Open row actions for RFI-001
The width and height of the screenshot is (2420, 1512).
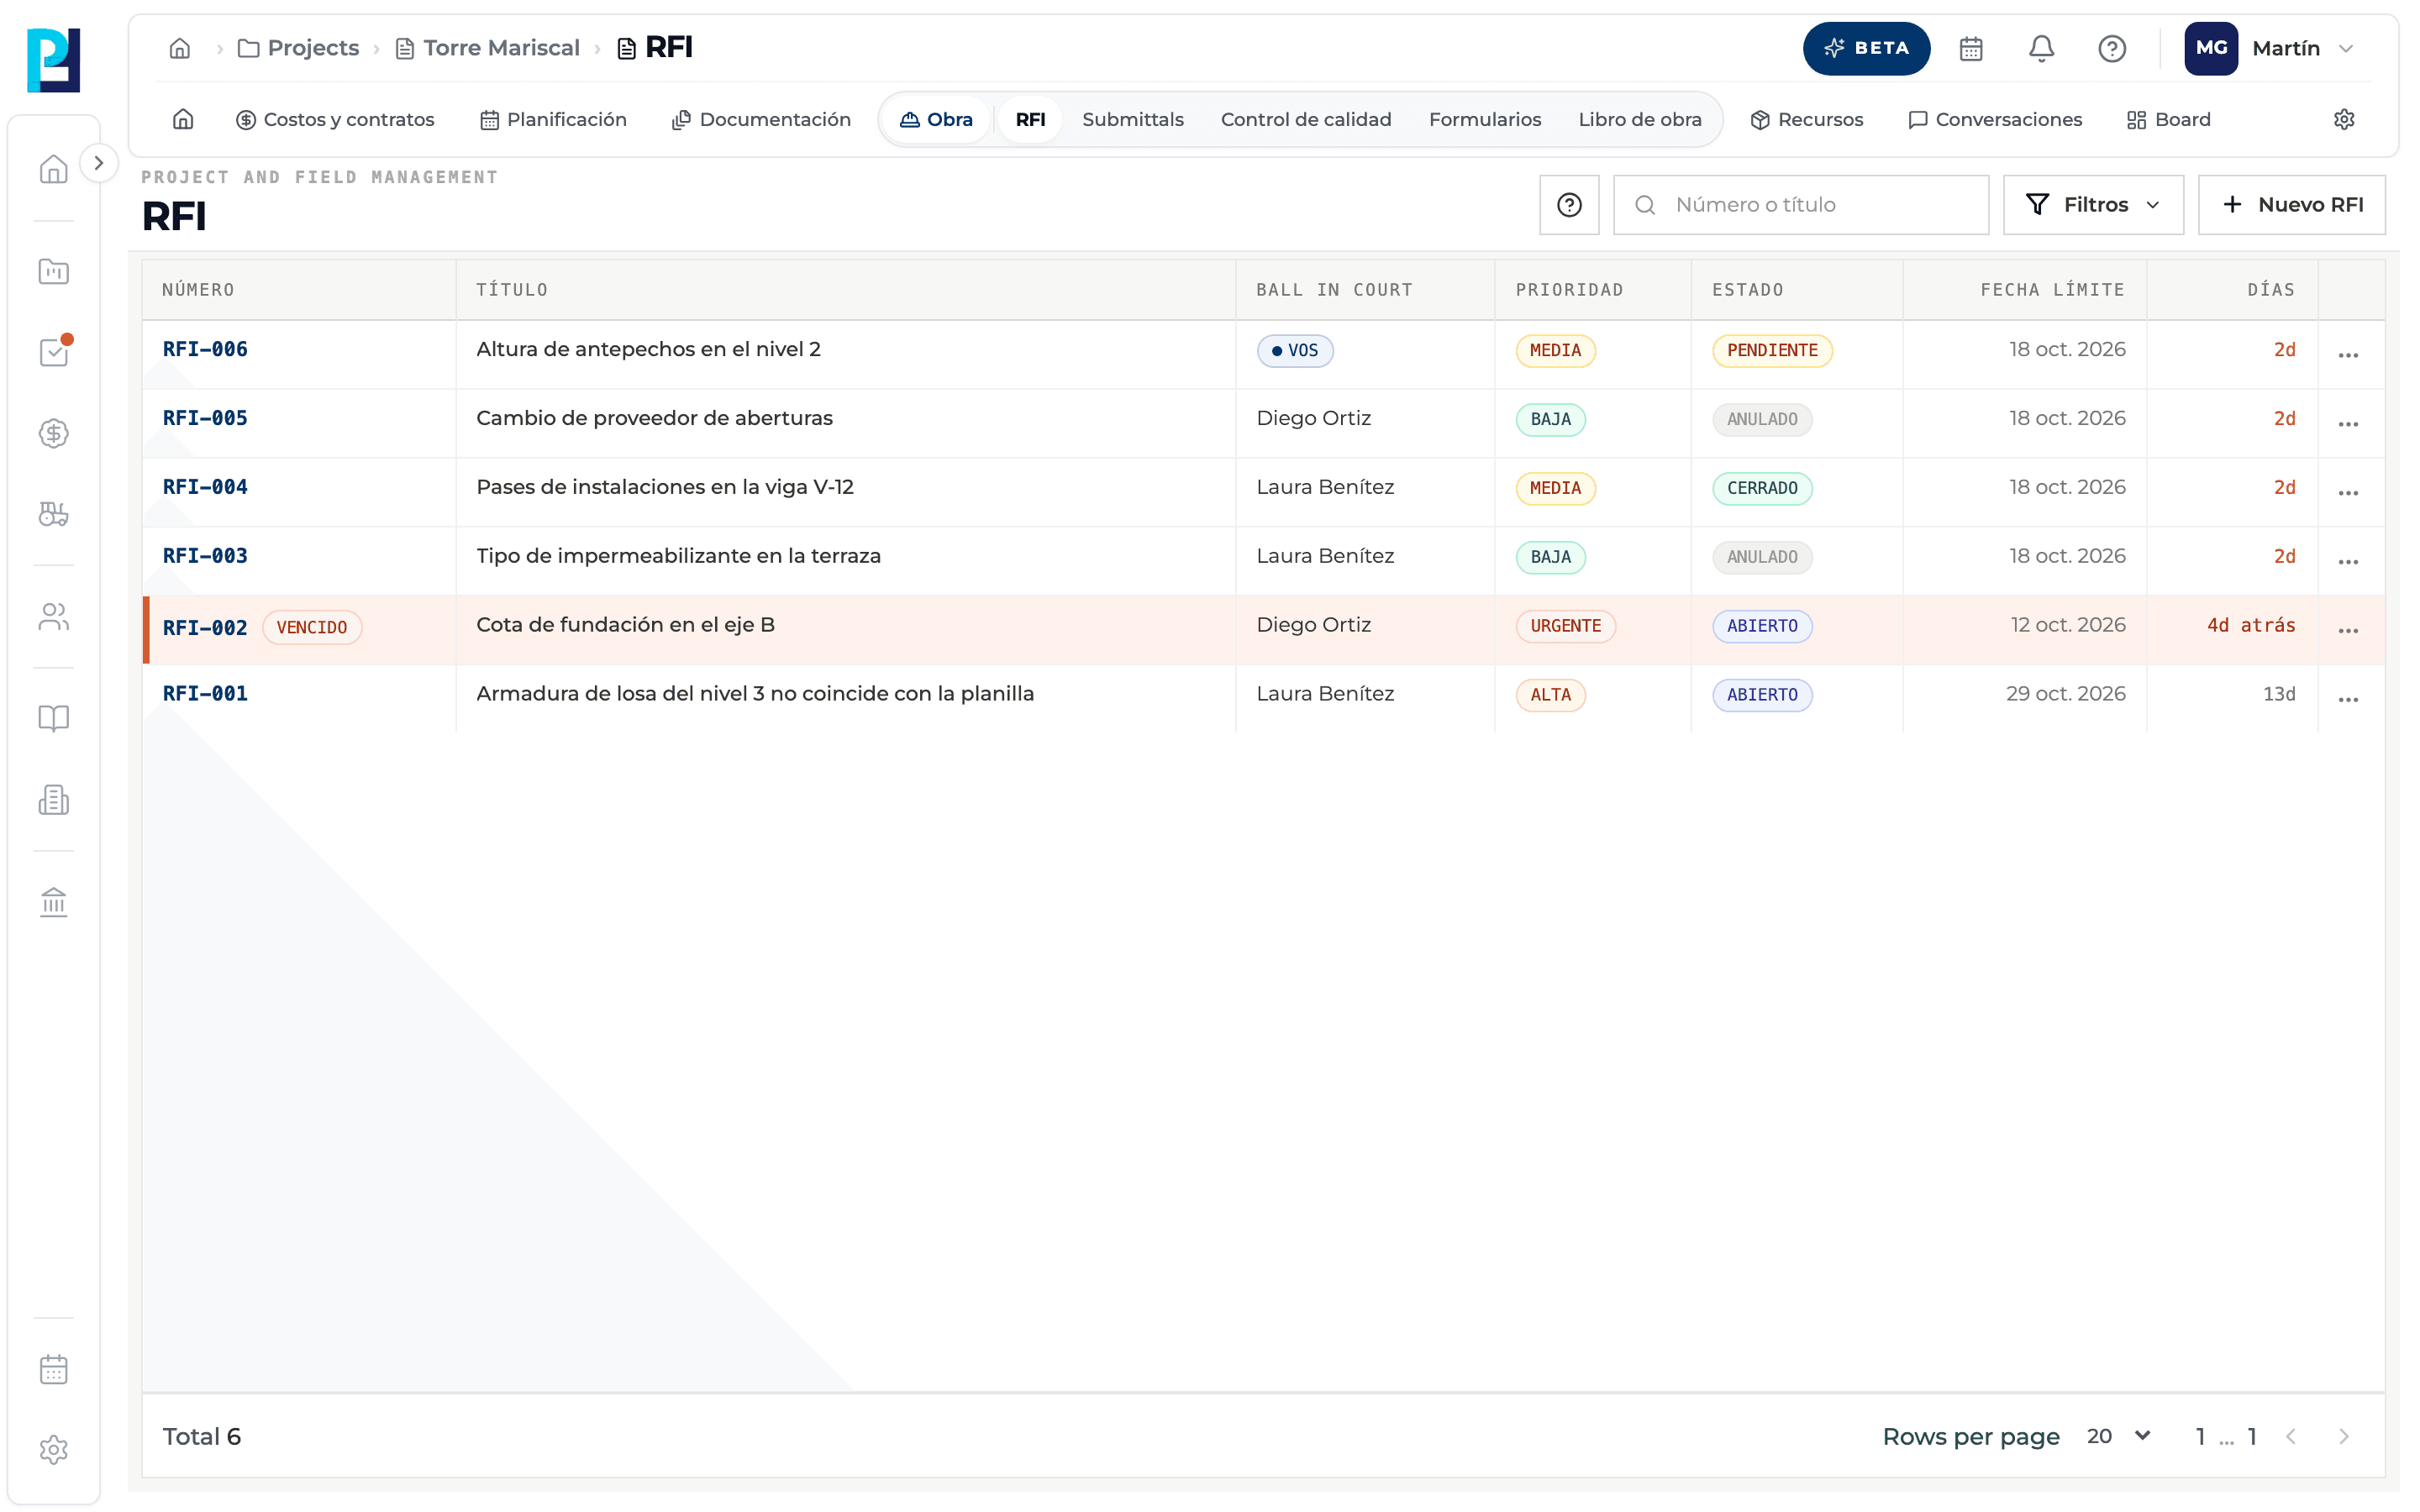pos(2348,699)
